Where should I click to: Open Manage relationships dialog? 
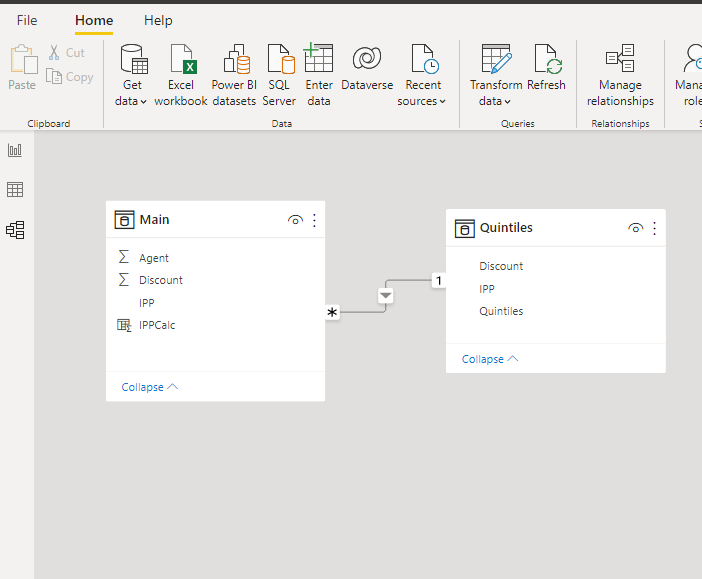click(621, 75)
